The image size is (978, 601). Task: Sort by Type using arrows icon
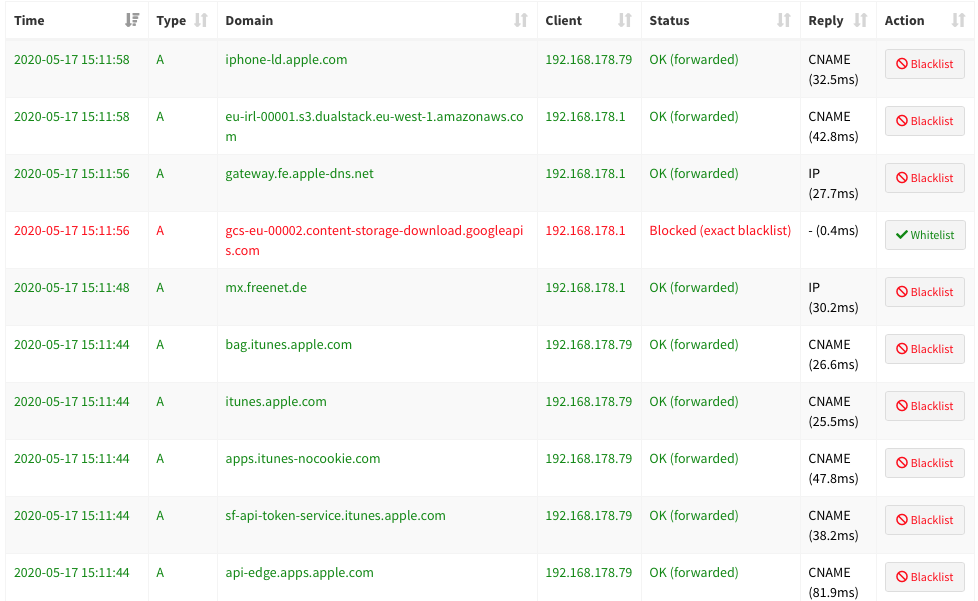coord(201,20)
